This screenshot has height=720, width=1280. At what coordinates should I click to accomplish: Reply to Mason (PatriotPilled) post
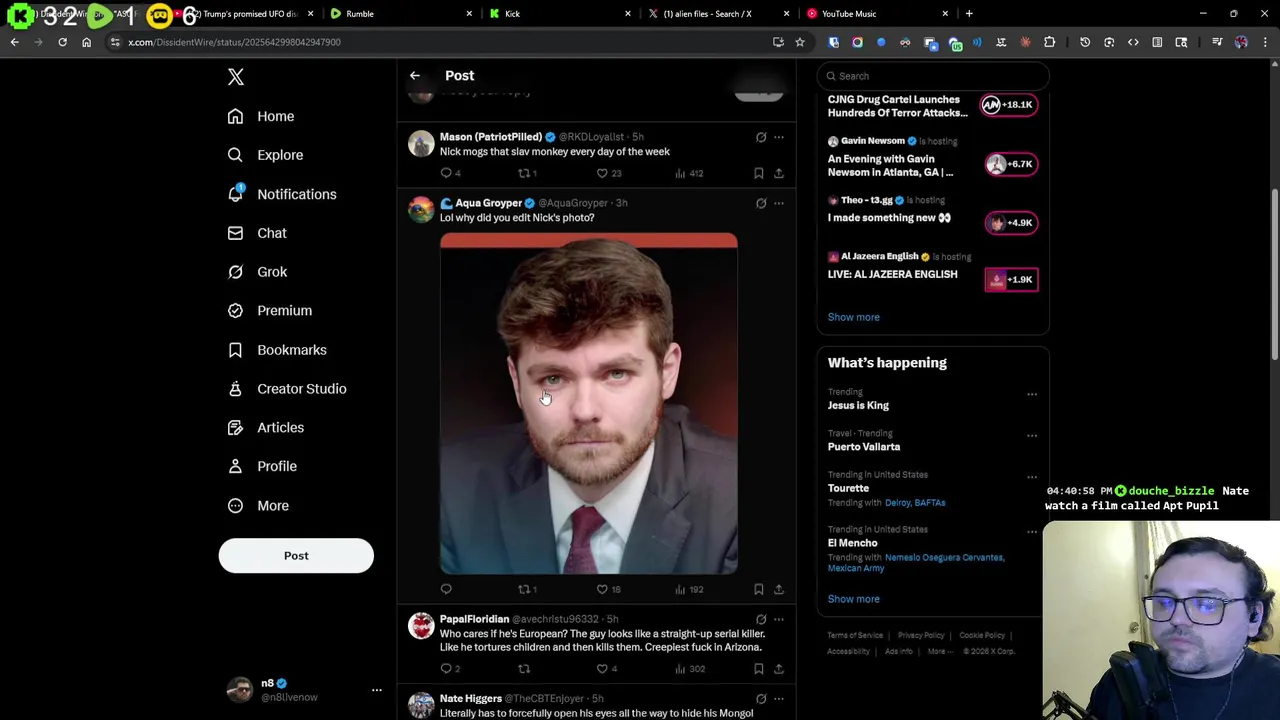(x=446, y=173)
